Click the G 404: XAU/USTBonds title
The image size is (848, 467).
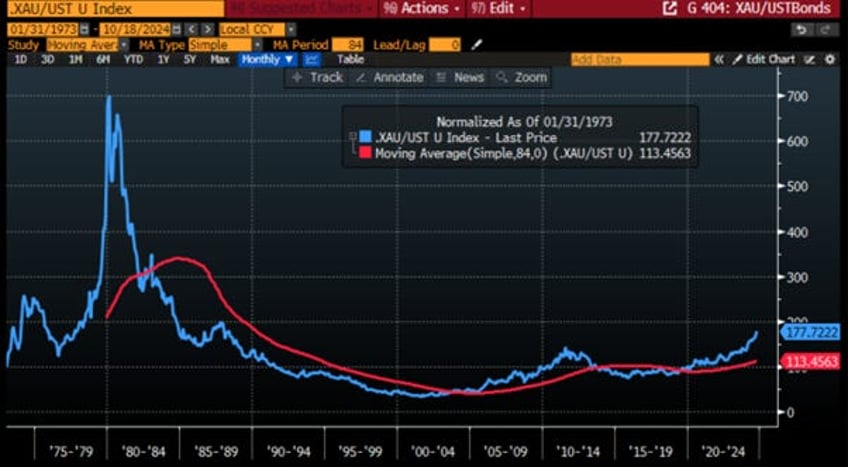(x=759, y=8)
